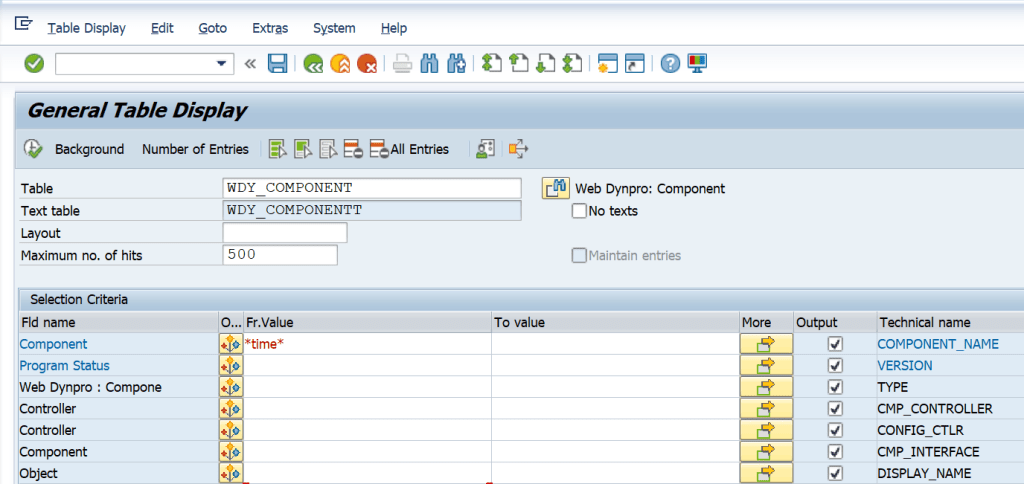
Task: Click the Print icon in toolbar
Action: [x=402, y=63]
